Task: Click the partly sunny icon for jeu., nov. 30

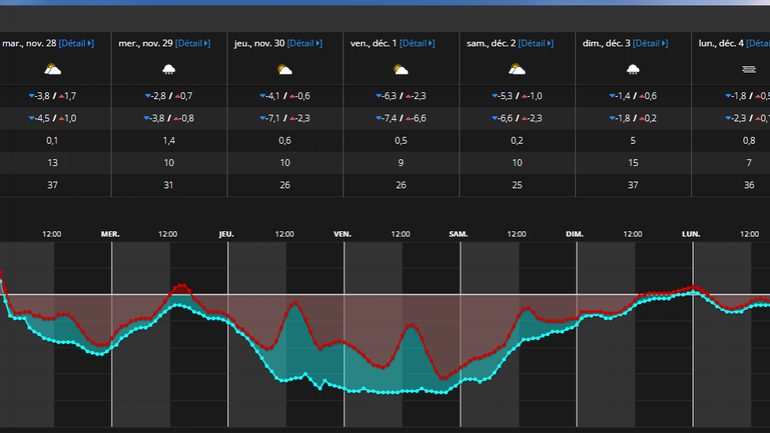Action: pos(284,69)
